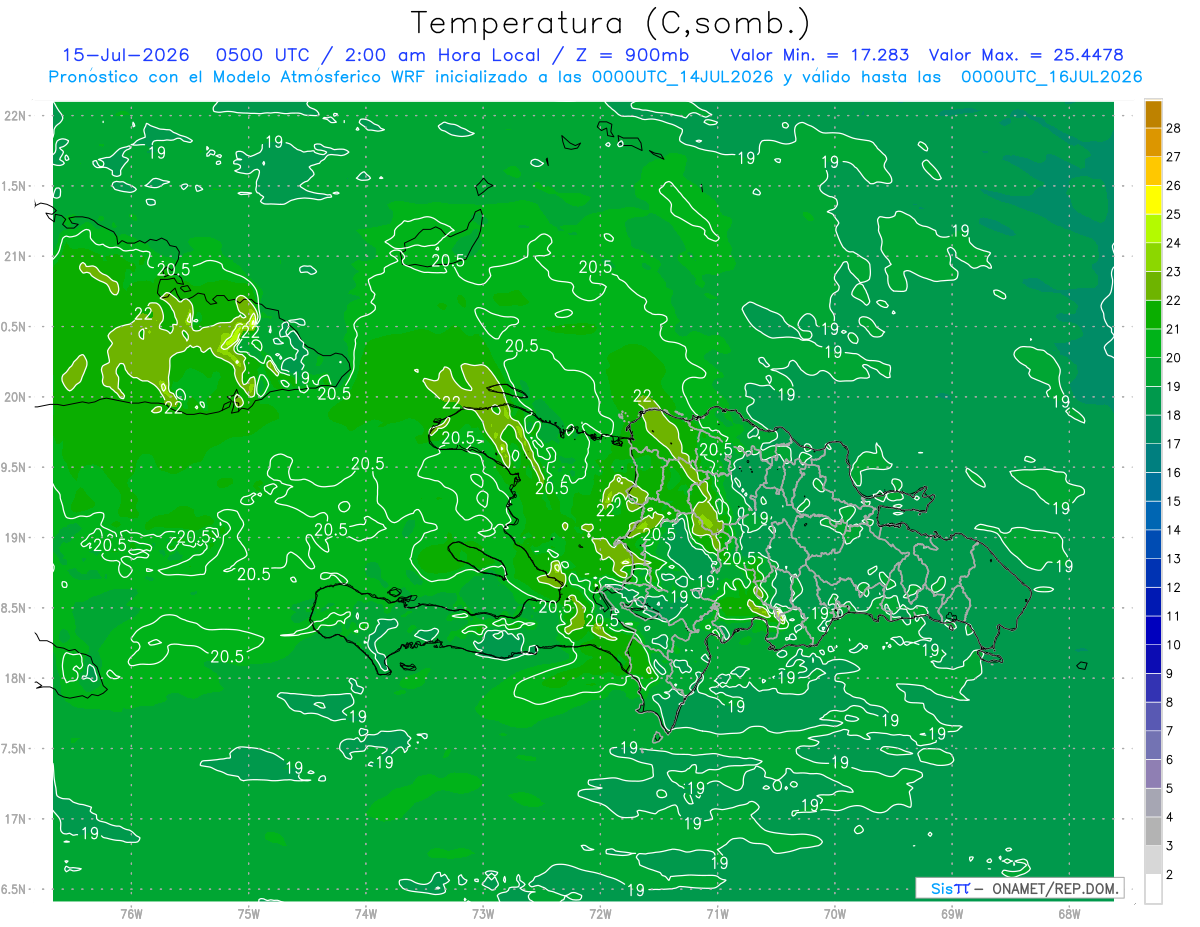Click the '76W' longitude label
Image resolution: width=1200 pixels, height=927 pixels.
[131, 914]
